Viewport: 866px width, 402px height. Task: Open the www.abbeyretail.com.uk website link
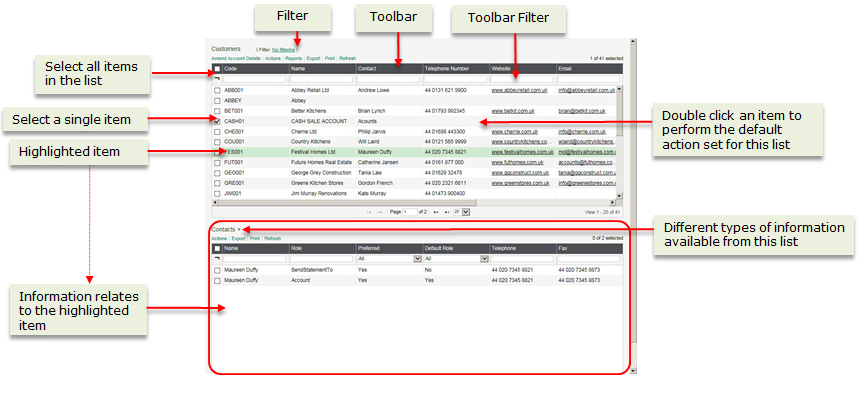(x=518, y=90)
